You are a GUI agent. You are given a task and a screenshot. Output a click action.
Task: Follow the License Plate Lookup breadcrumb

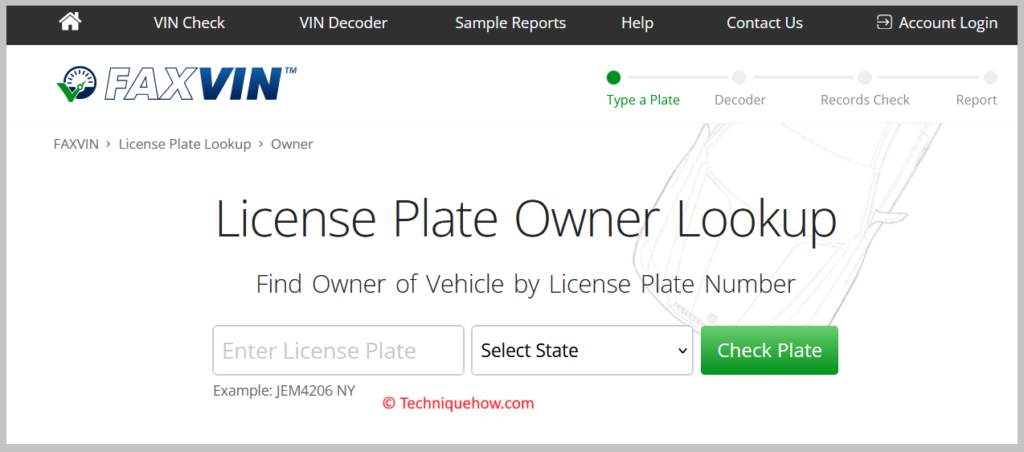click(x=185, y=144)
